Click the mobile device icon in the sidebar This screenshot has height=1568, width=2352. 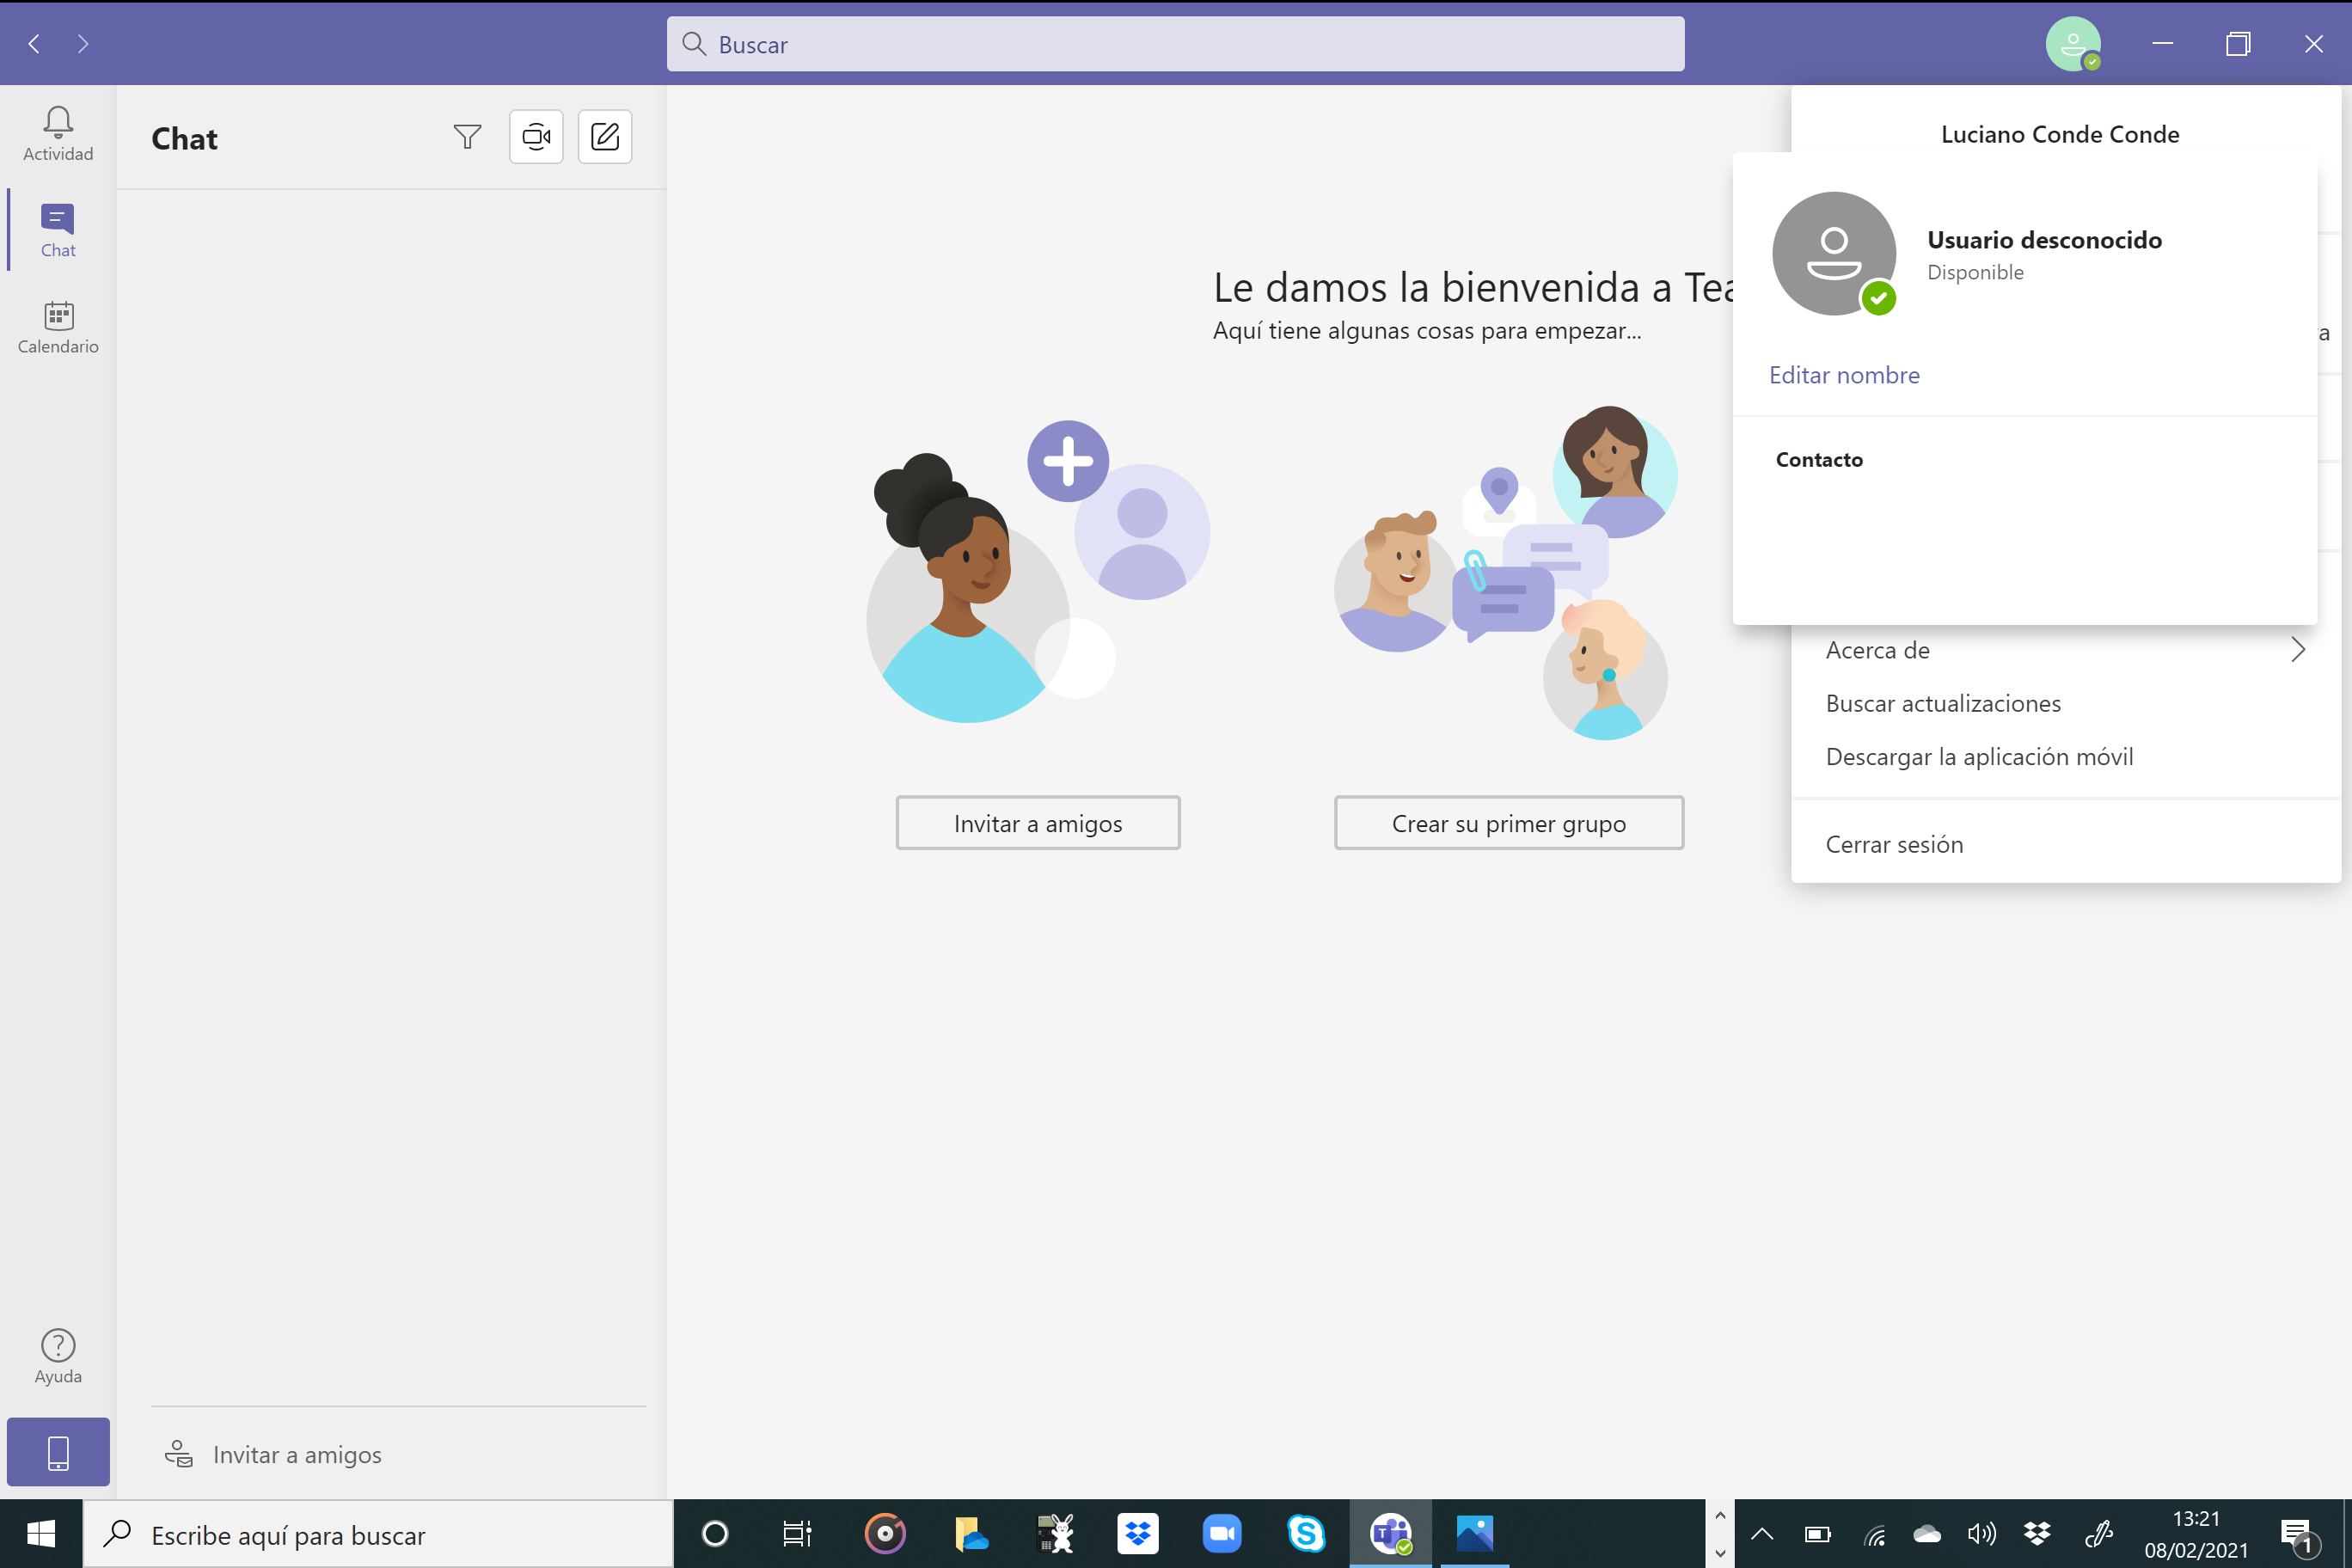pyautogui.click(x=57, y=1451)
